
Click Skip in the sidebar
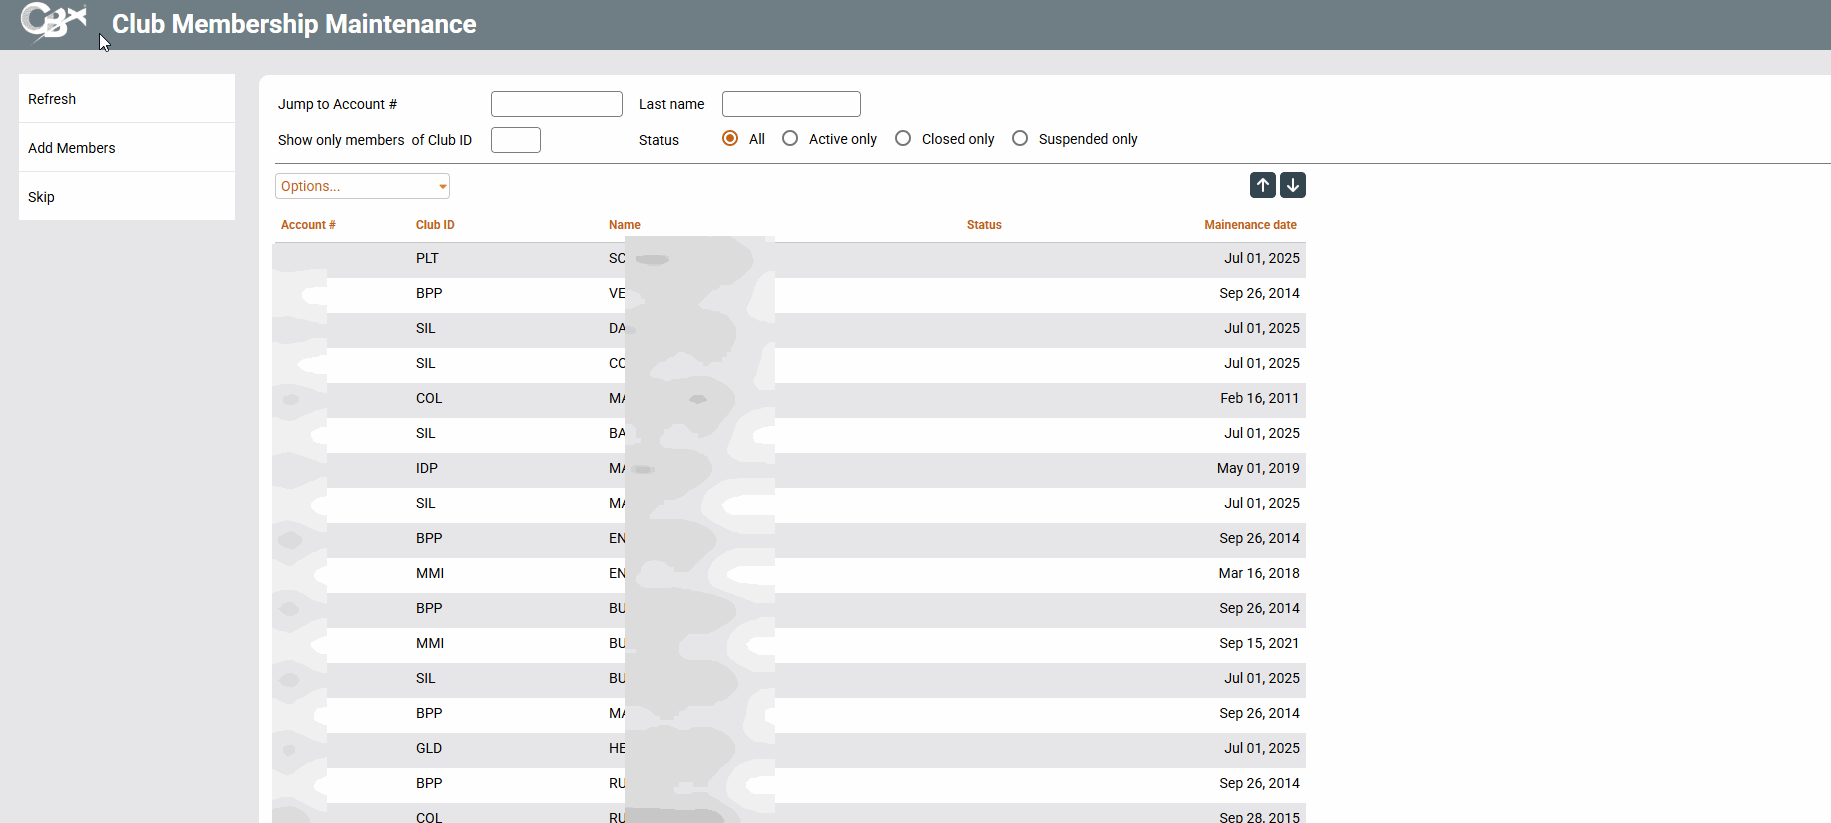42,197
